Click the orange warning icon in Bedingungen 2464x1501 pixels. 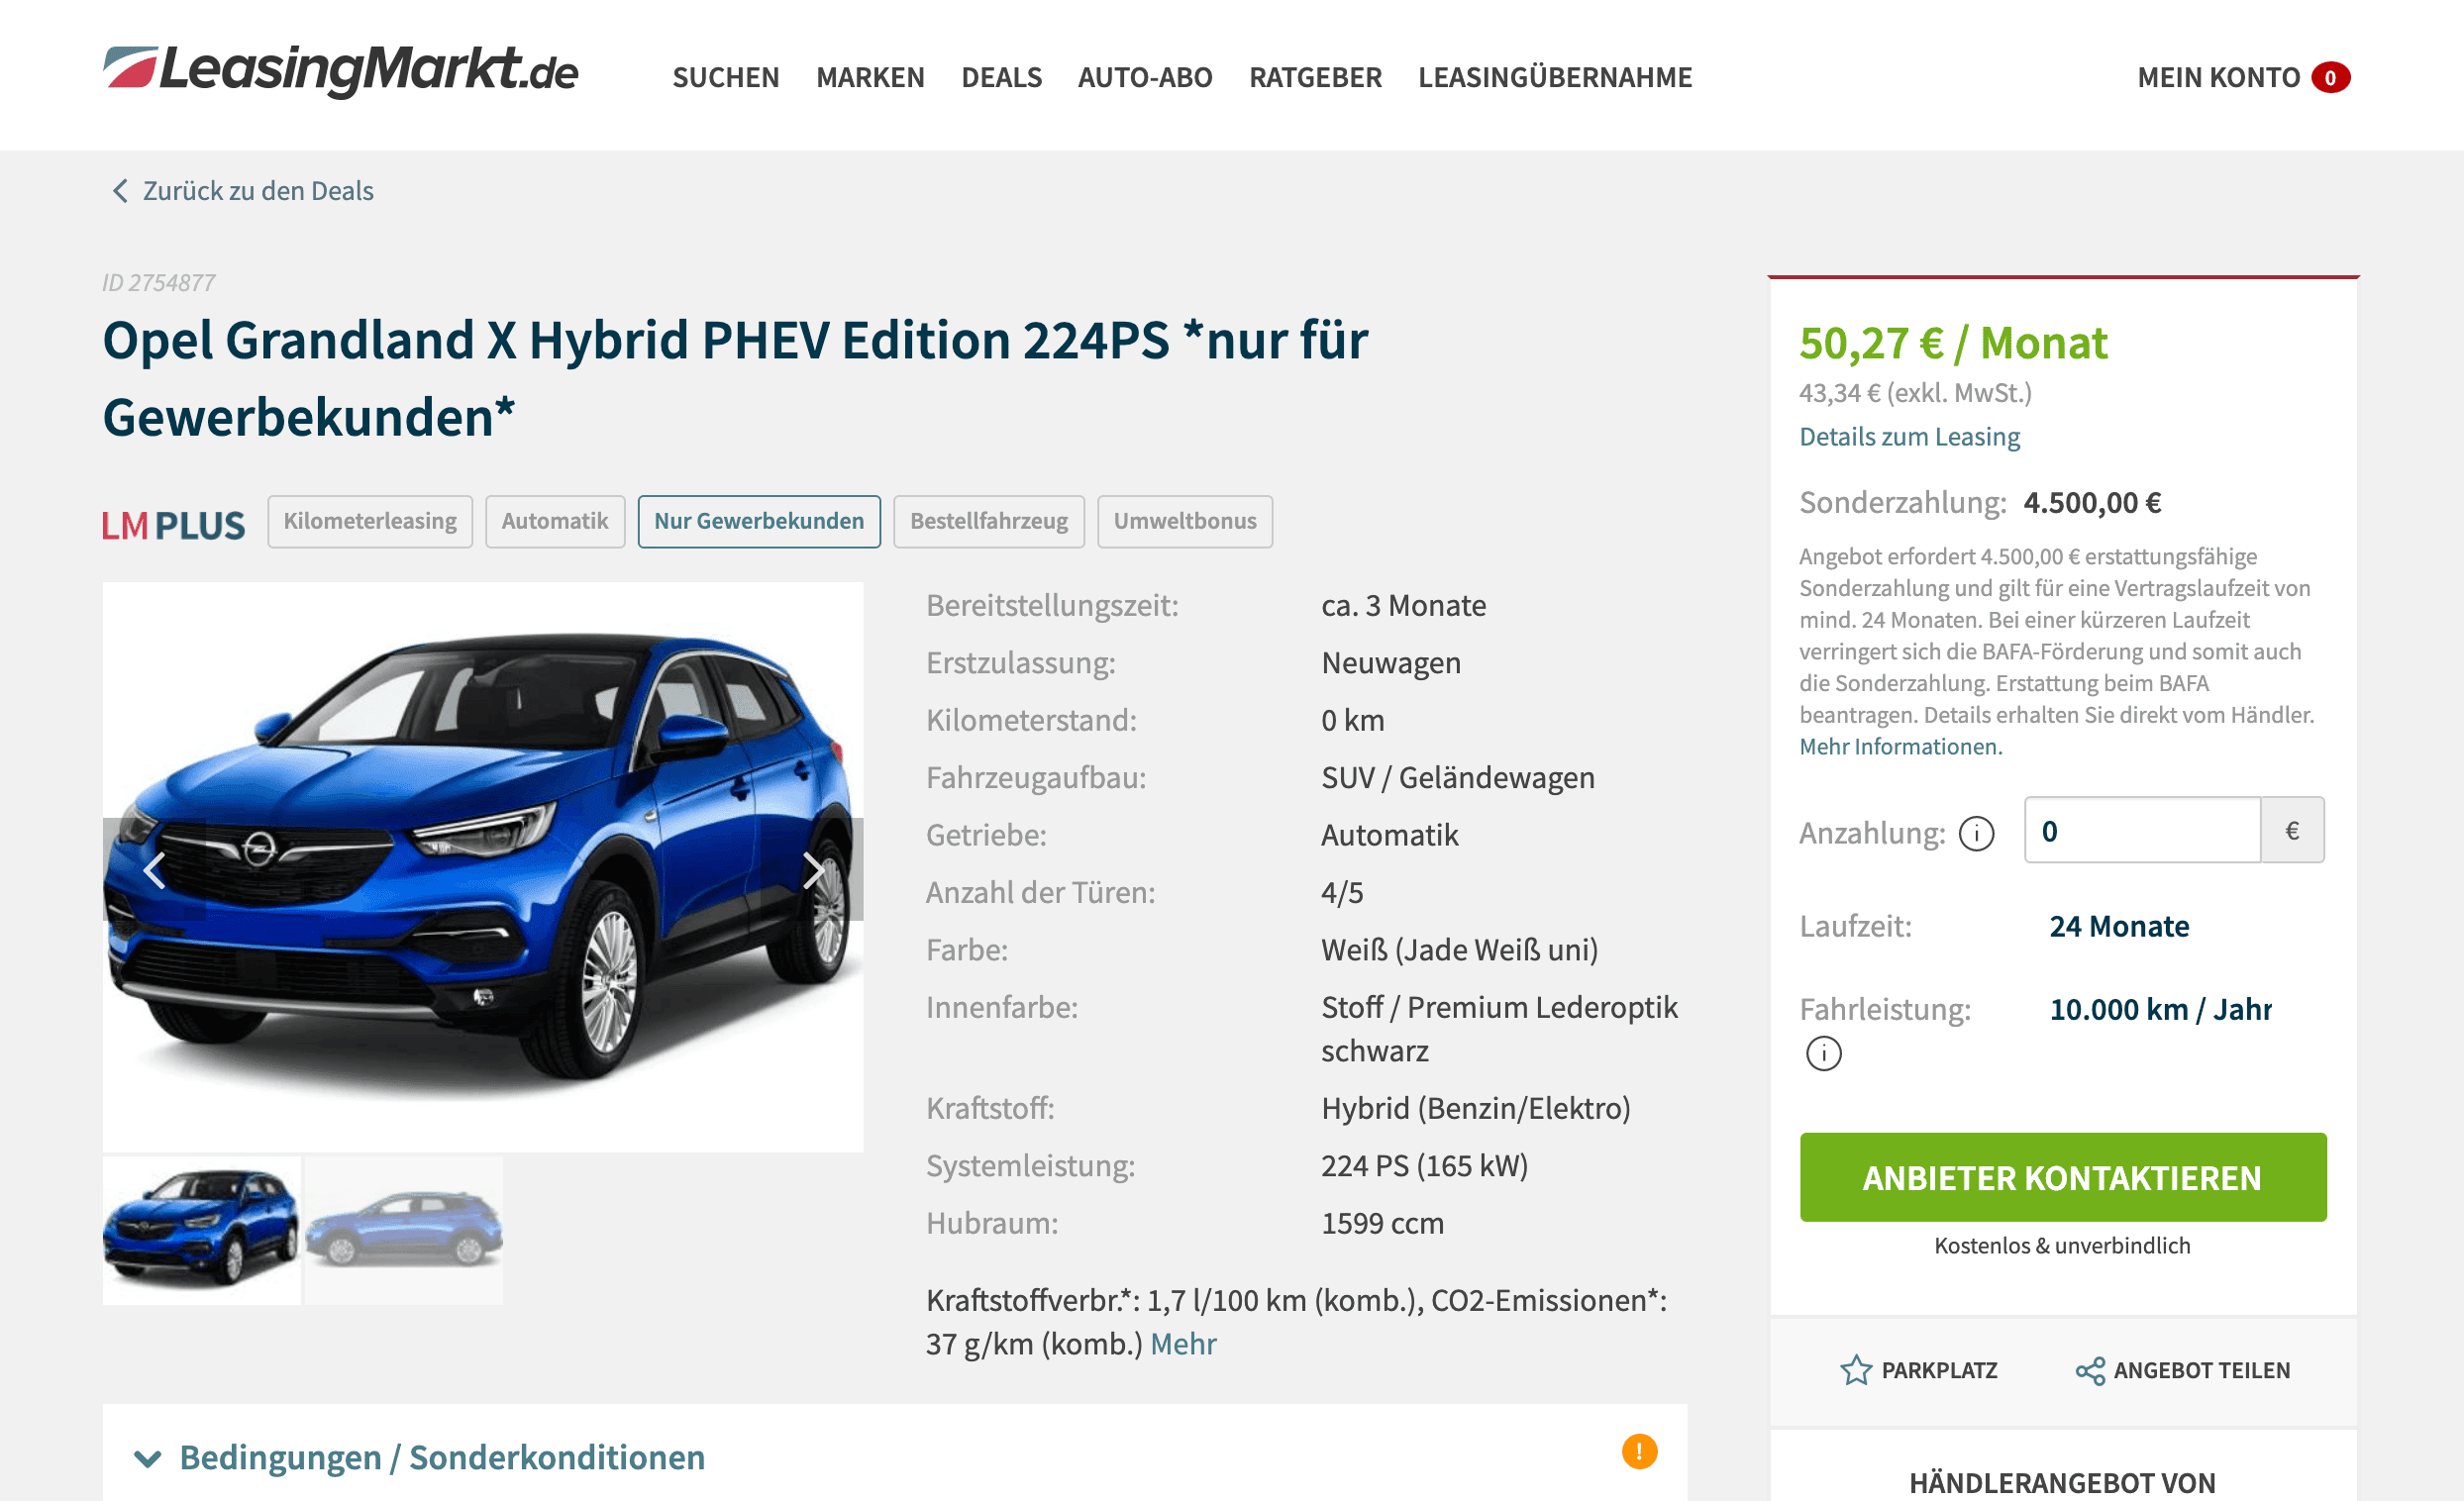click(1639, 1451)
